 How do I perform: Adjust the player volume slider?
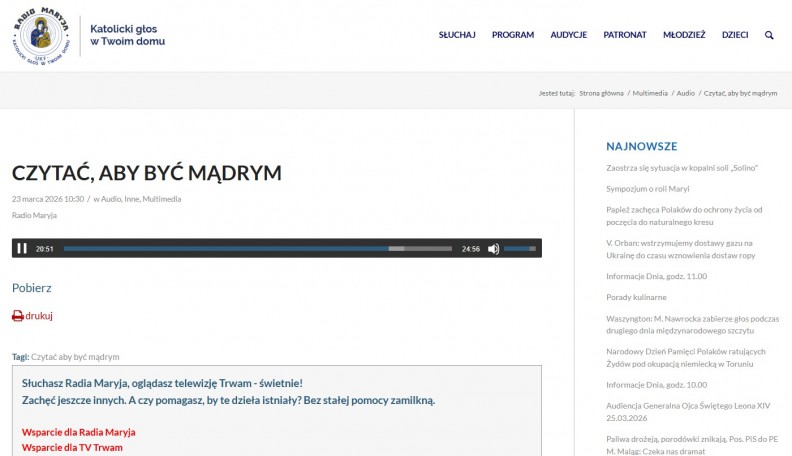pyautogui.click(x=520, y=248)
